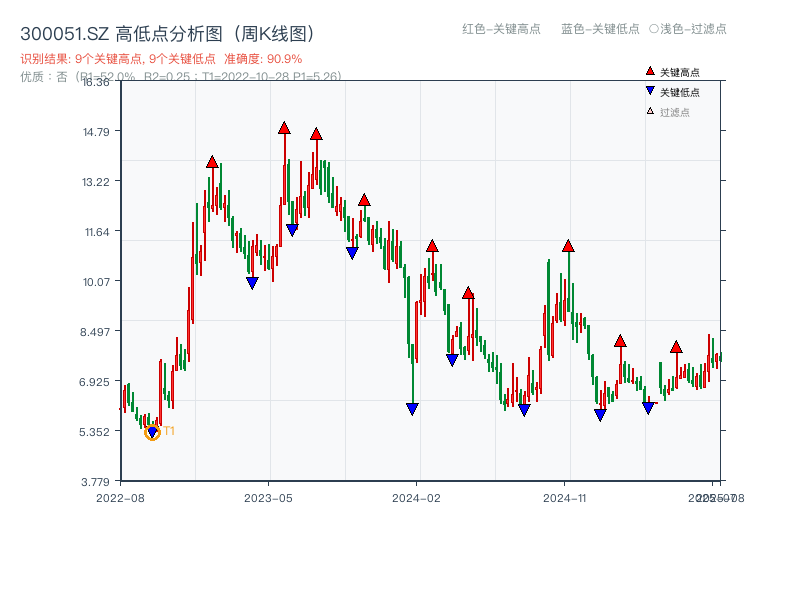Click the red triangle marker at the 14.79 peak

pyautogui.click(x=285, y=128)
